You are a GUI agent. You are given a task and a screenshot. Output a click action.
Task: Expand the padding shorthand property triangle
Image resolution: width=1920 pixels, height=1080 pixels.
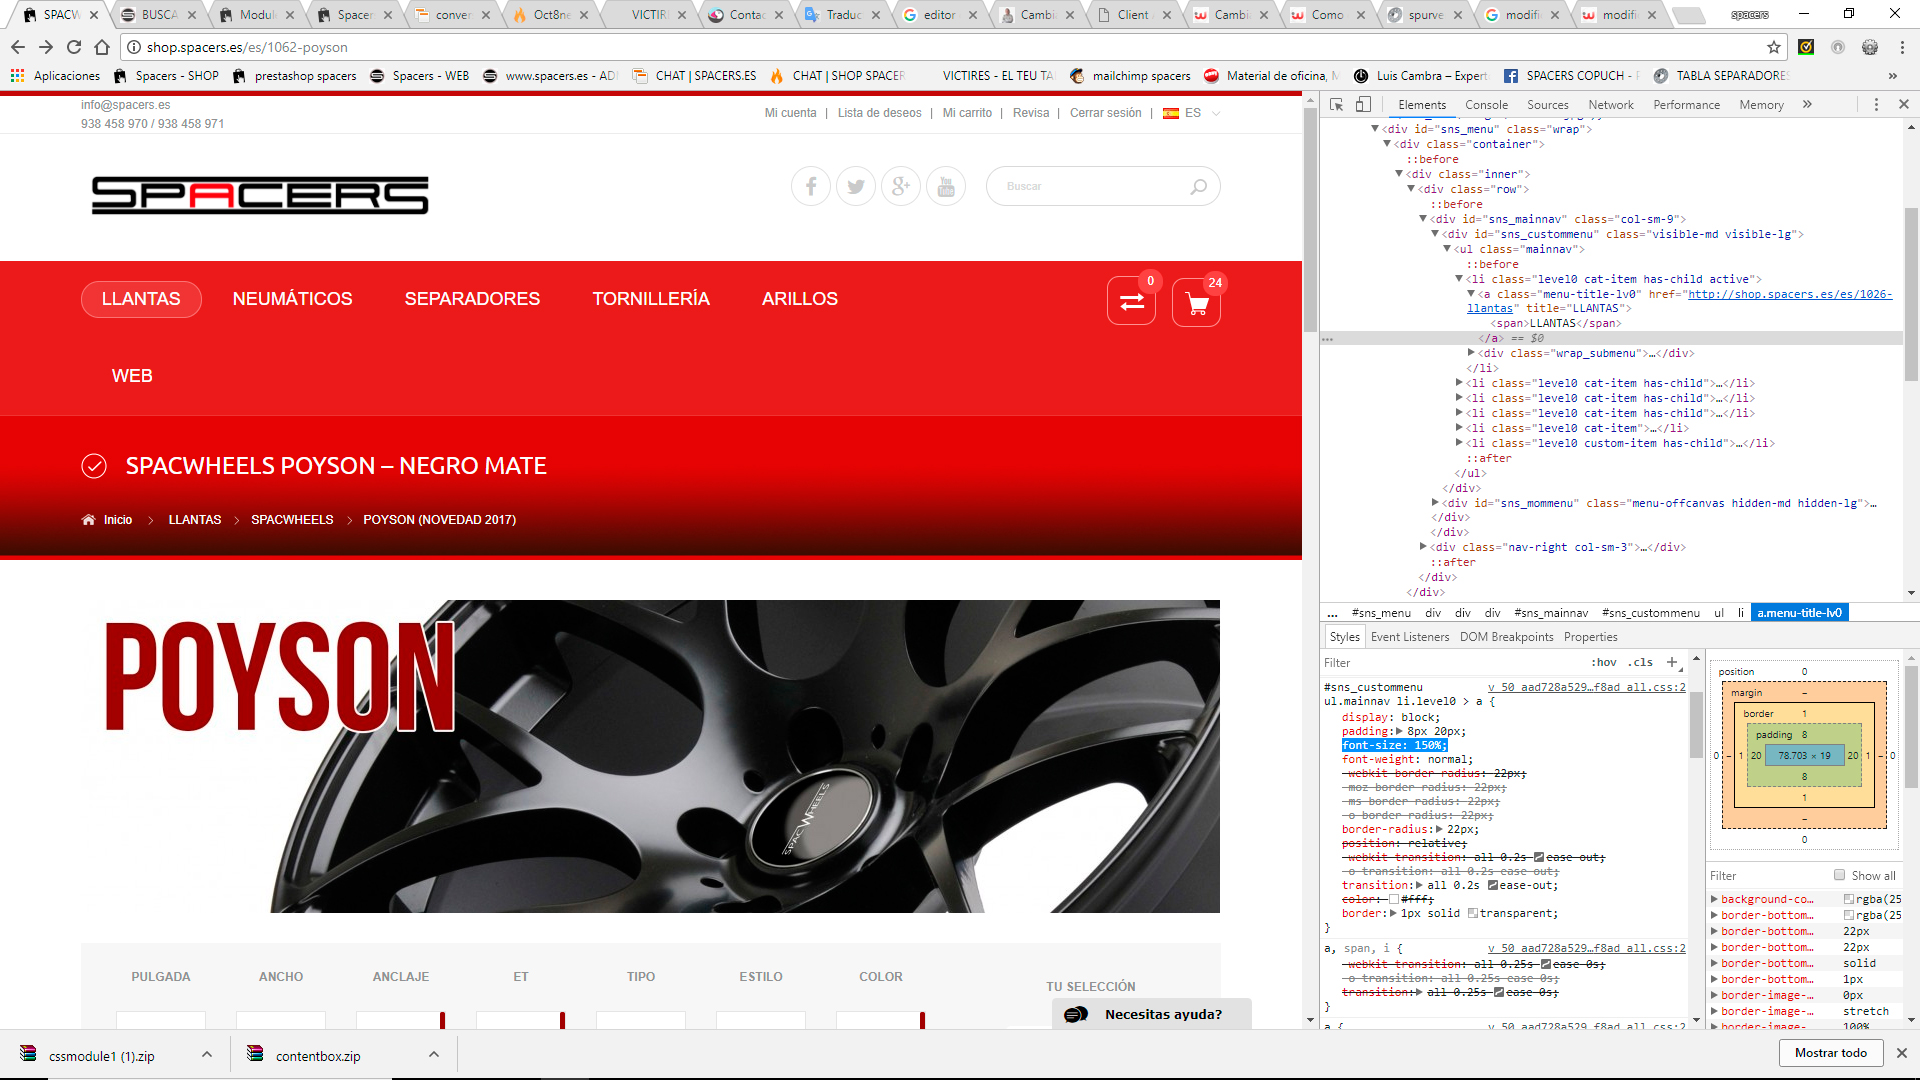1399,731
